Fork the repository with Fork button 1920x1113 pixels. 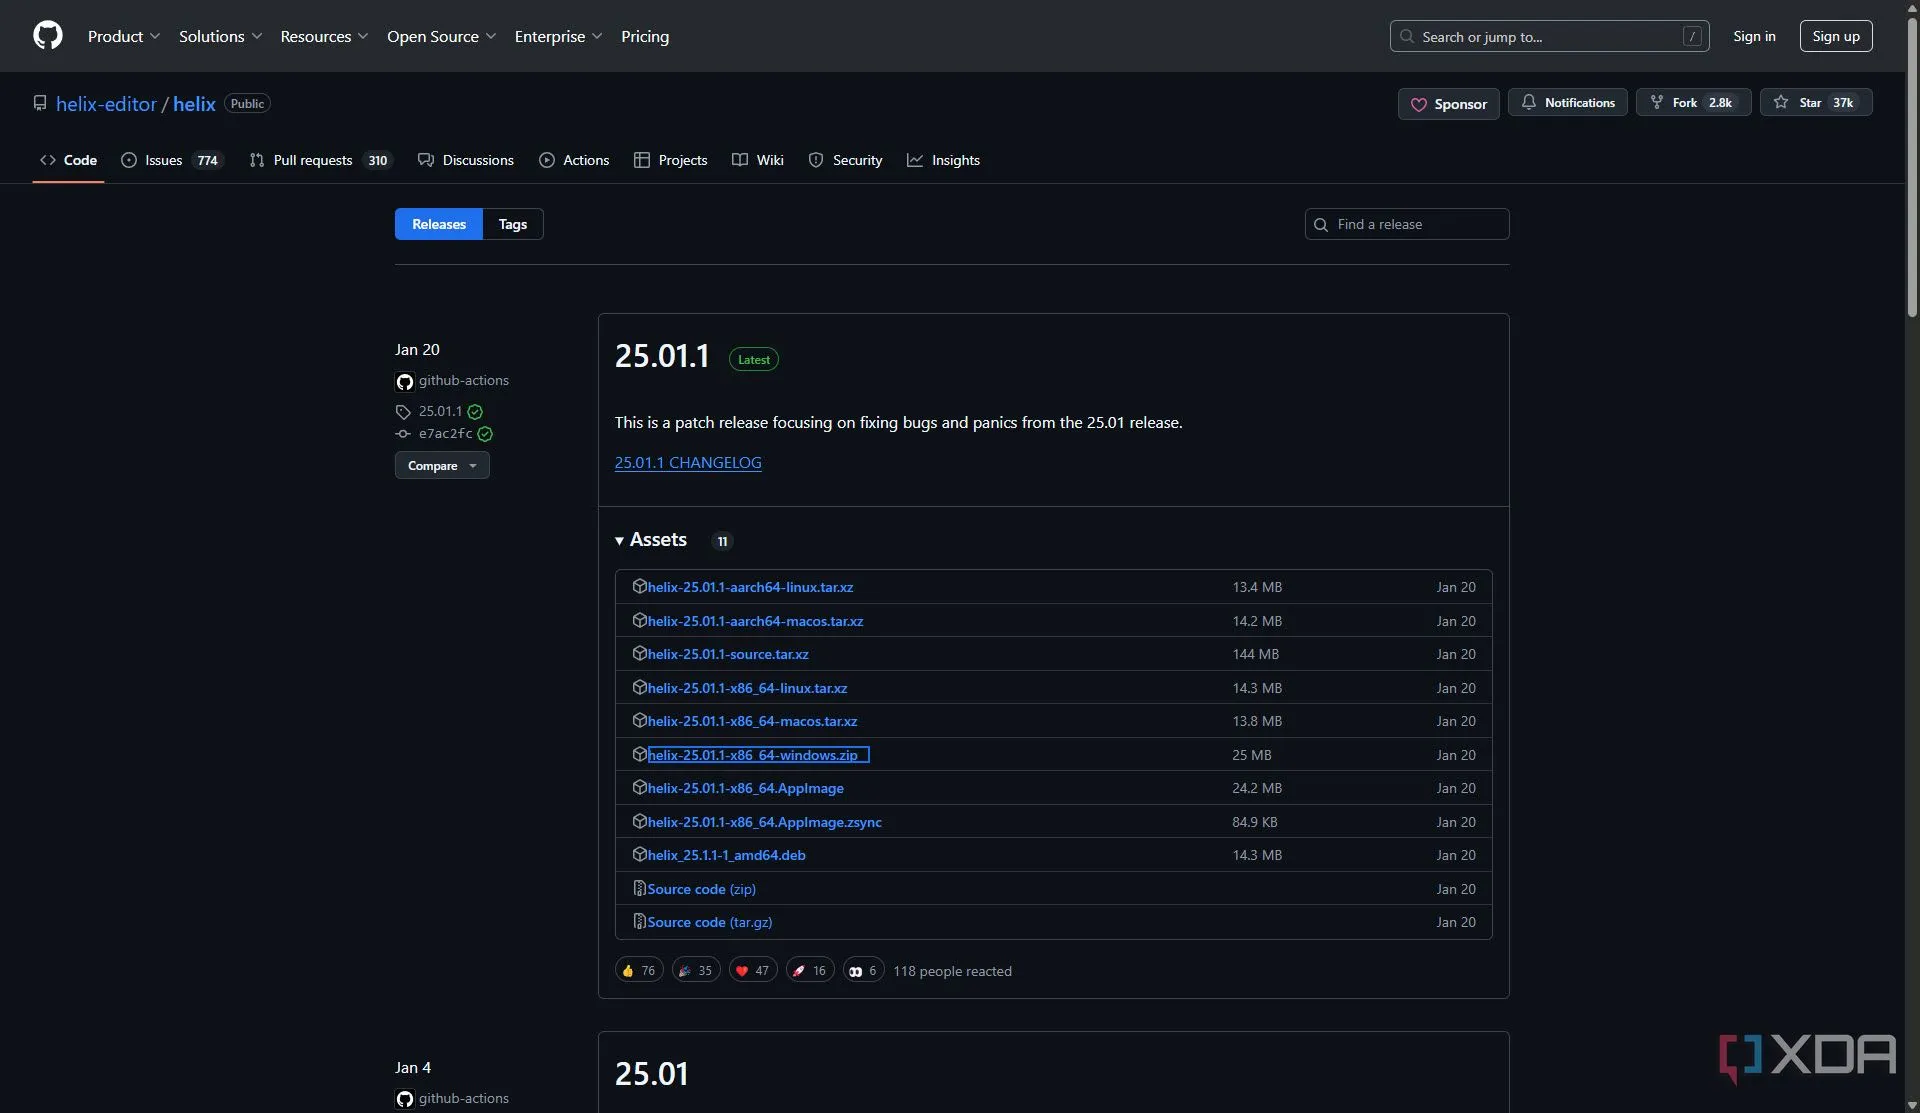(1693, 103)
